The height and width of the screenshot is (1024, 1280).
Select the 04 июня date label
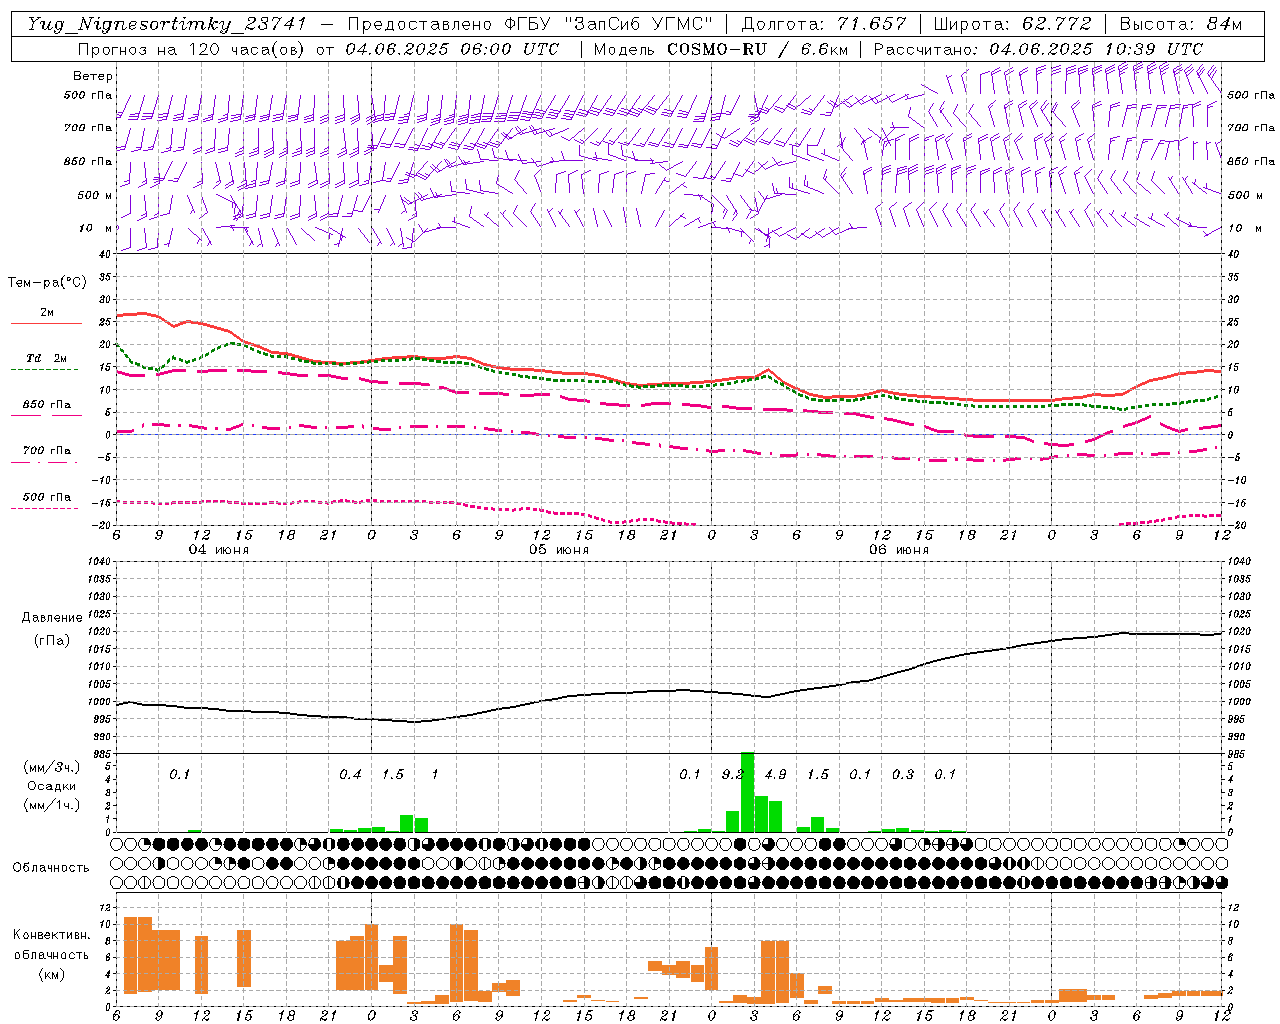pos(219,550)
